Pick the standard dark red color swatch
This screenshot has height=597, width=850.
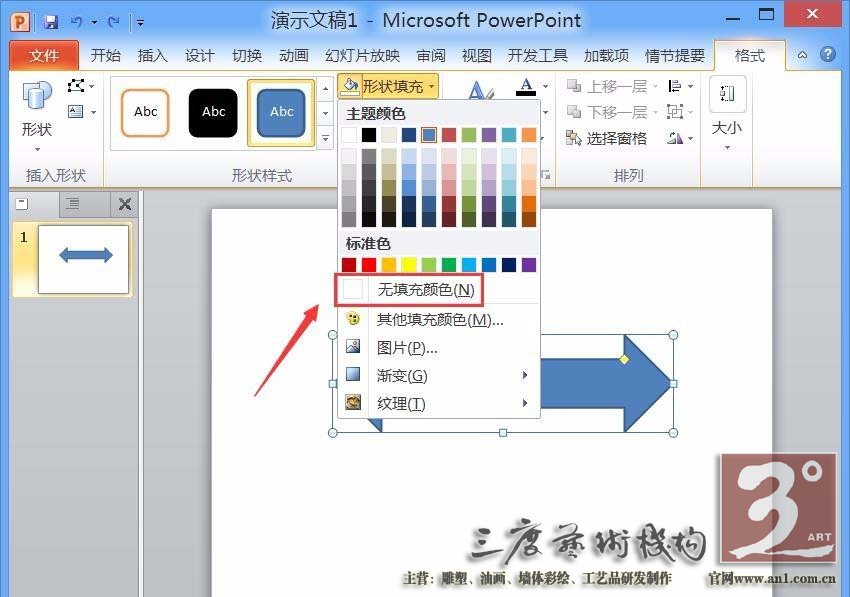click(x=349, y=265)
